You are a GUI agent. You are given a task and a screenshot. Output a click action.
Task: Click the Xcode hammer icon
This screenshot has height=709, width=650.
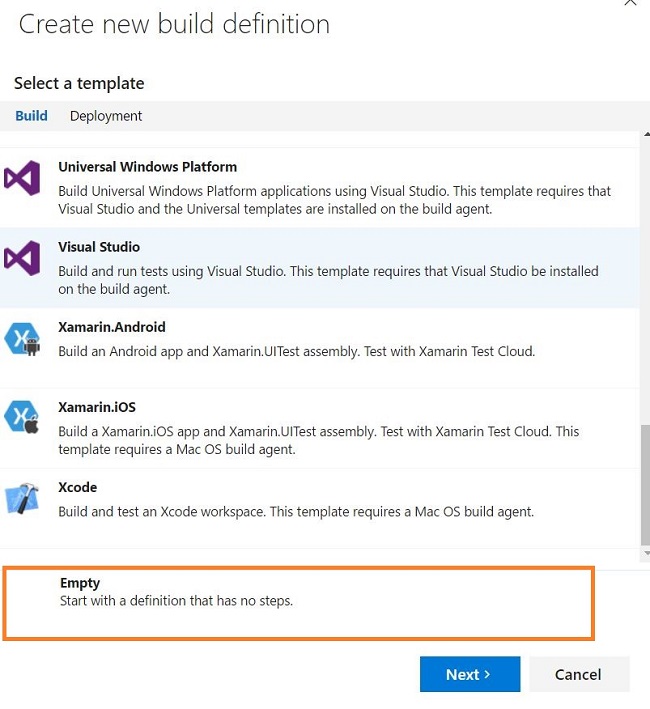click(22, 498)
